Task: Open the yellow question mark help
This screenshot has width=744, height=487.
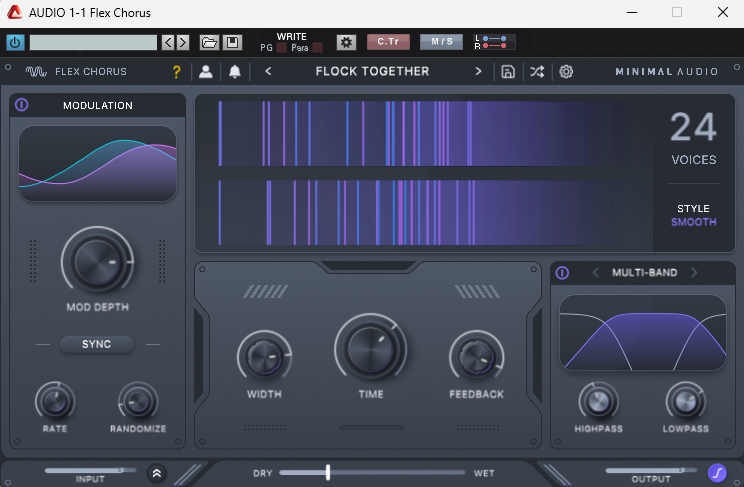Action: tap(177, 72)
